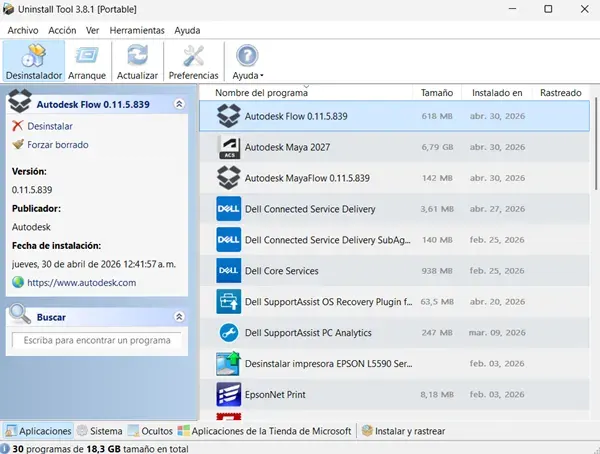
Task: Click the Autodesk Flow box icon in list
Action: click(x=228, y=116)
